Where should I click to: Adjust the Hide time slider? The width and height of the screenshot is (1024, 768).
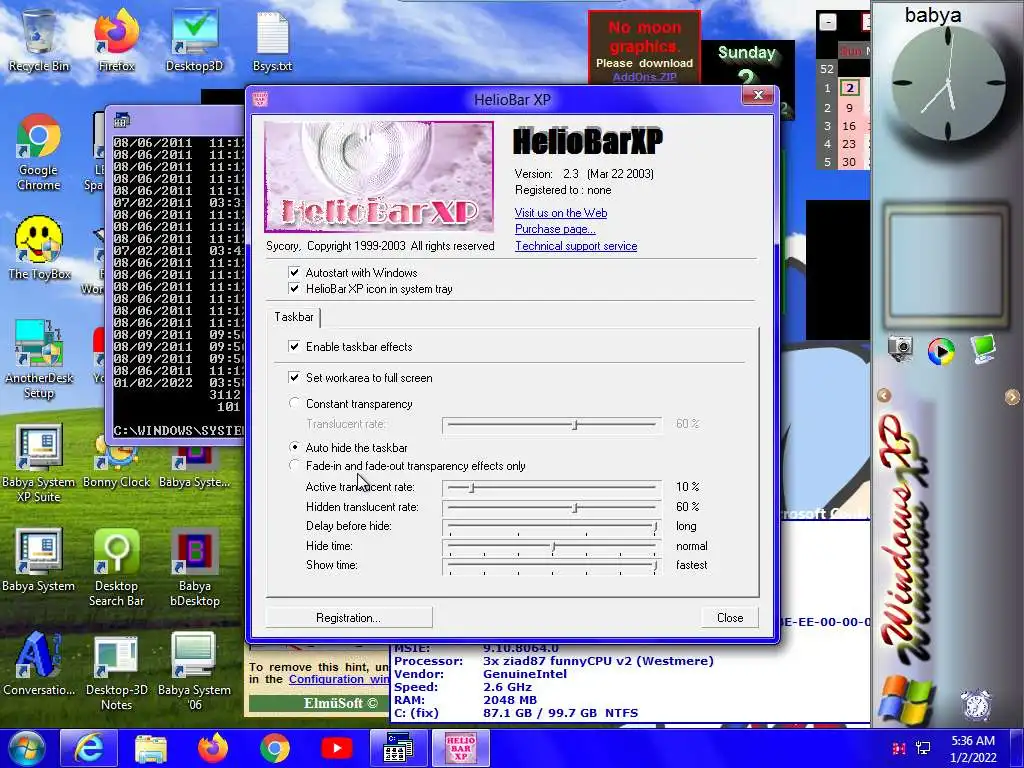tap(552, 547)
